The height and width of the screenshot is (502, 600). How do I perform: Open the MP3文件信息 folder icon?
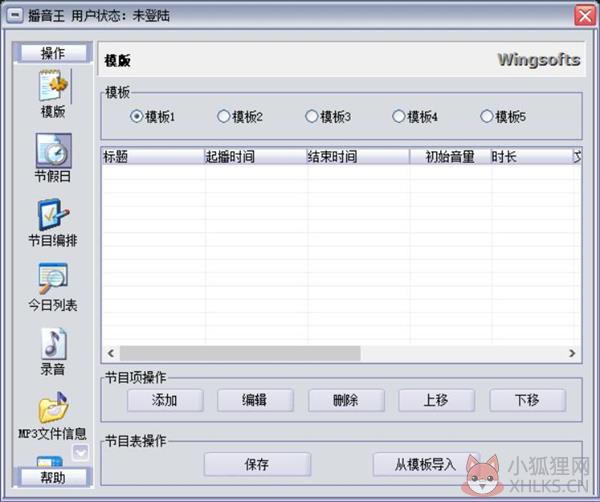click(x=54, y=407)
